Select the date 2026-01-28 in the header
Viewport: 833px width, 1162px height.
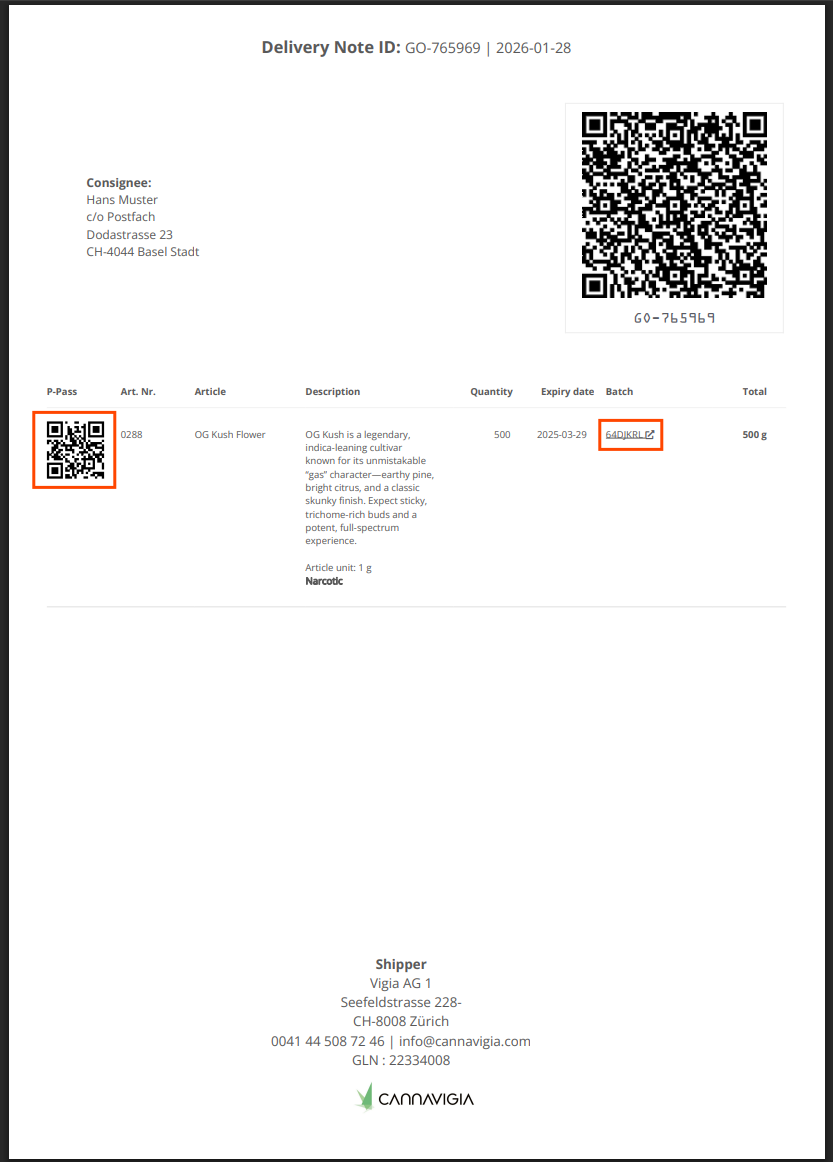tap(533, 48)
